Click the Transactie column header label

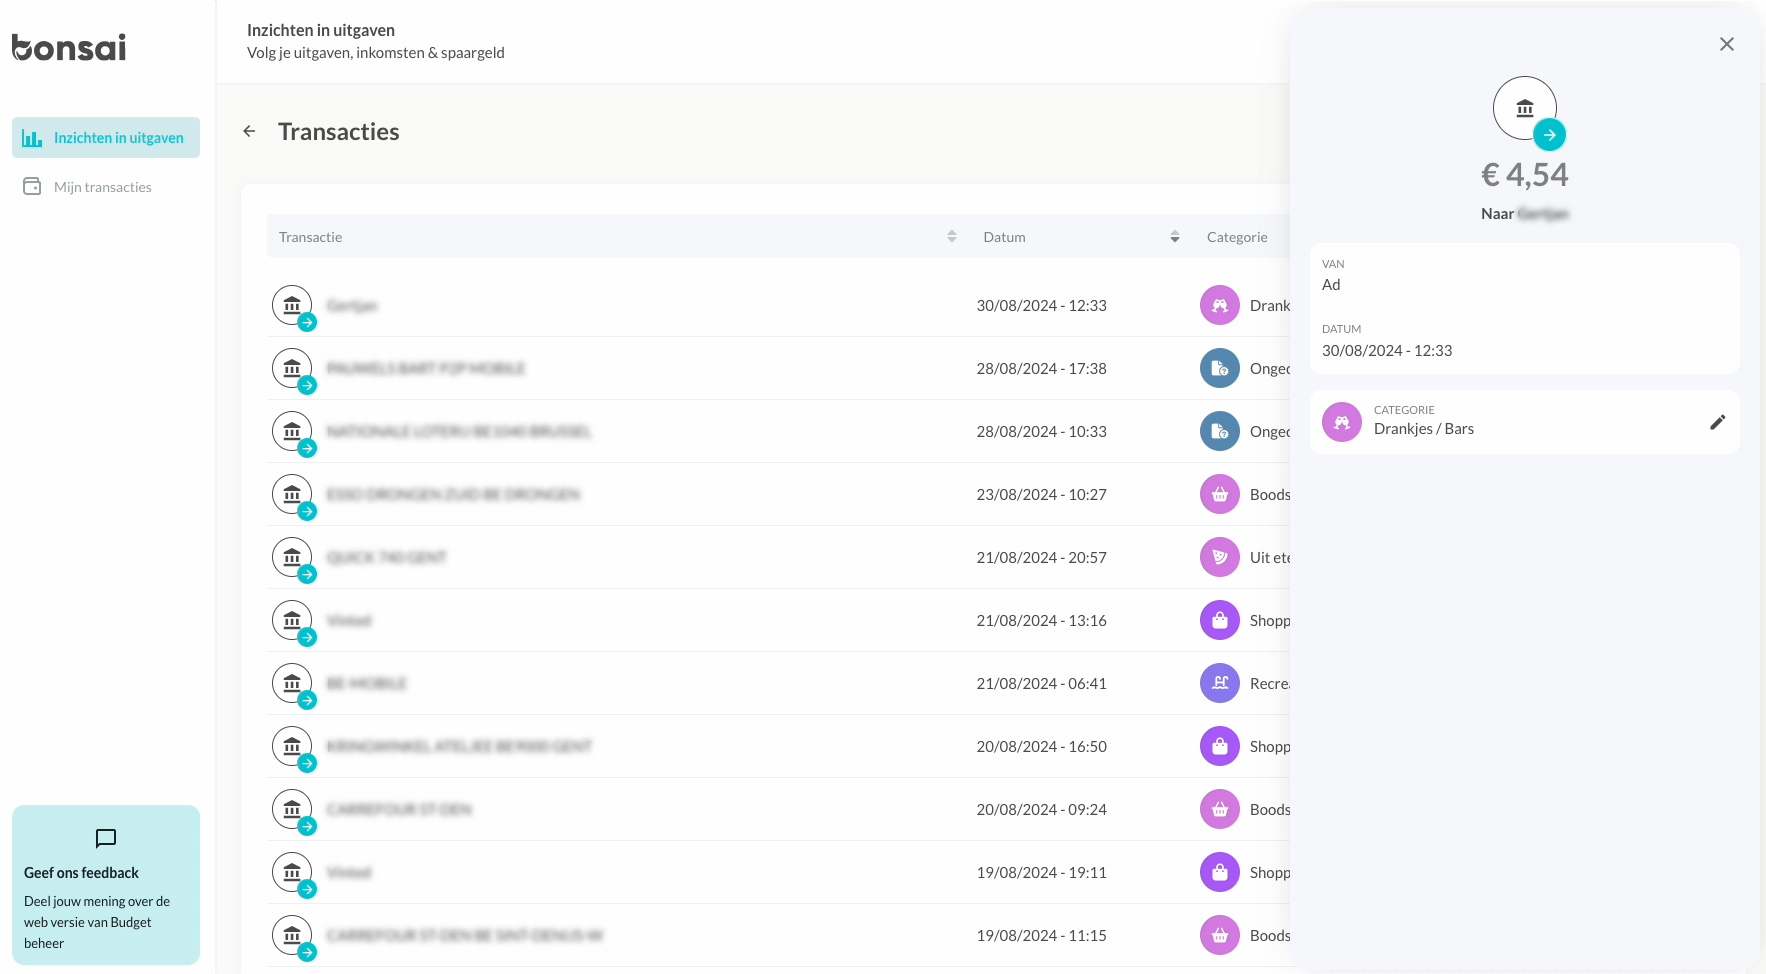311,237
